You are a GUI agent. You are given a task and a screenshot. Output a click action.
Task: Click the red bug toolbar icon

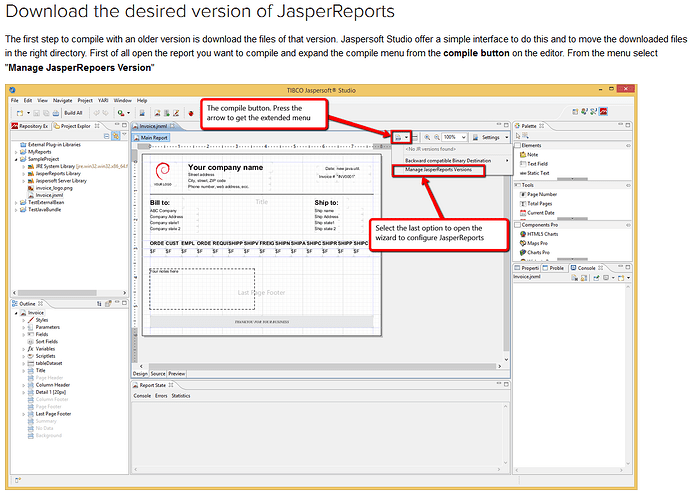[x=191, y=114]
